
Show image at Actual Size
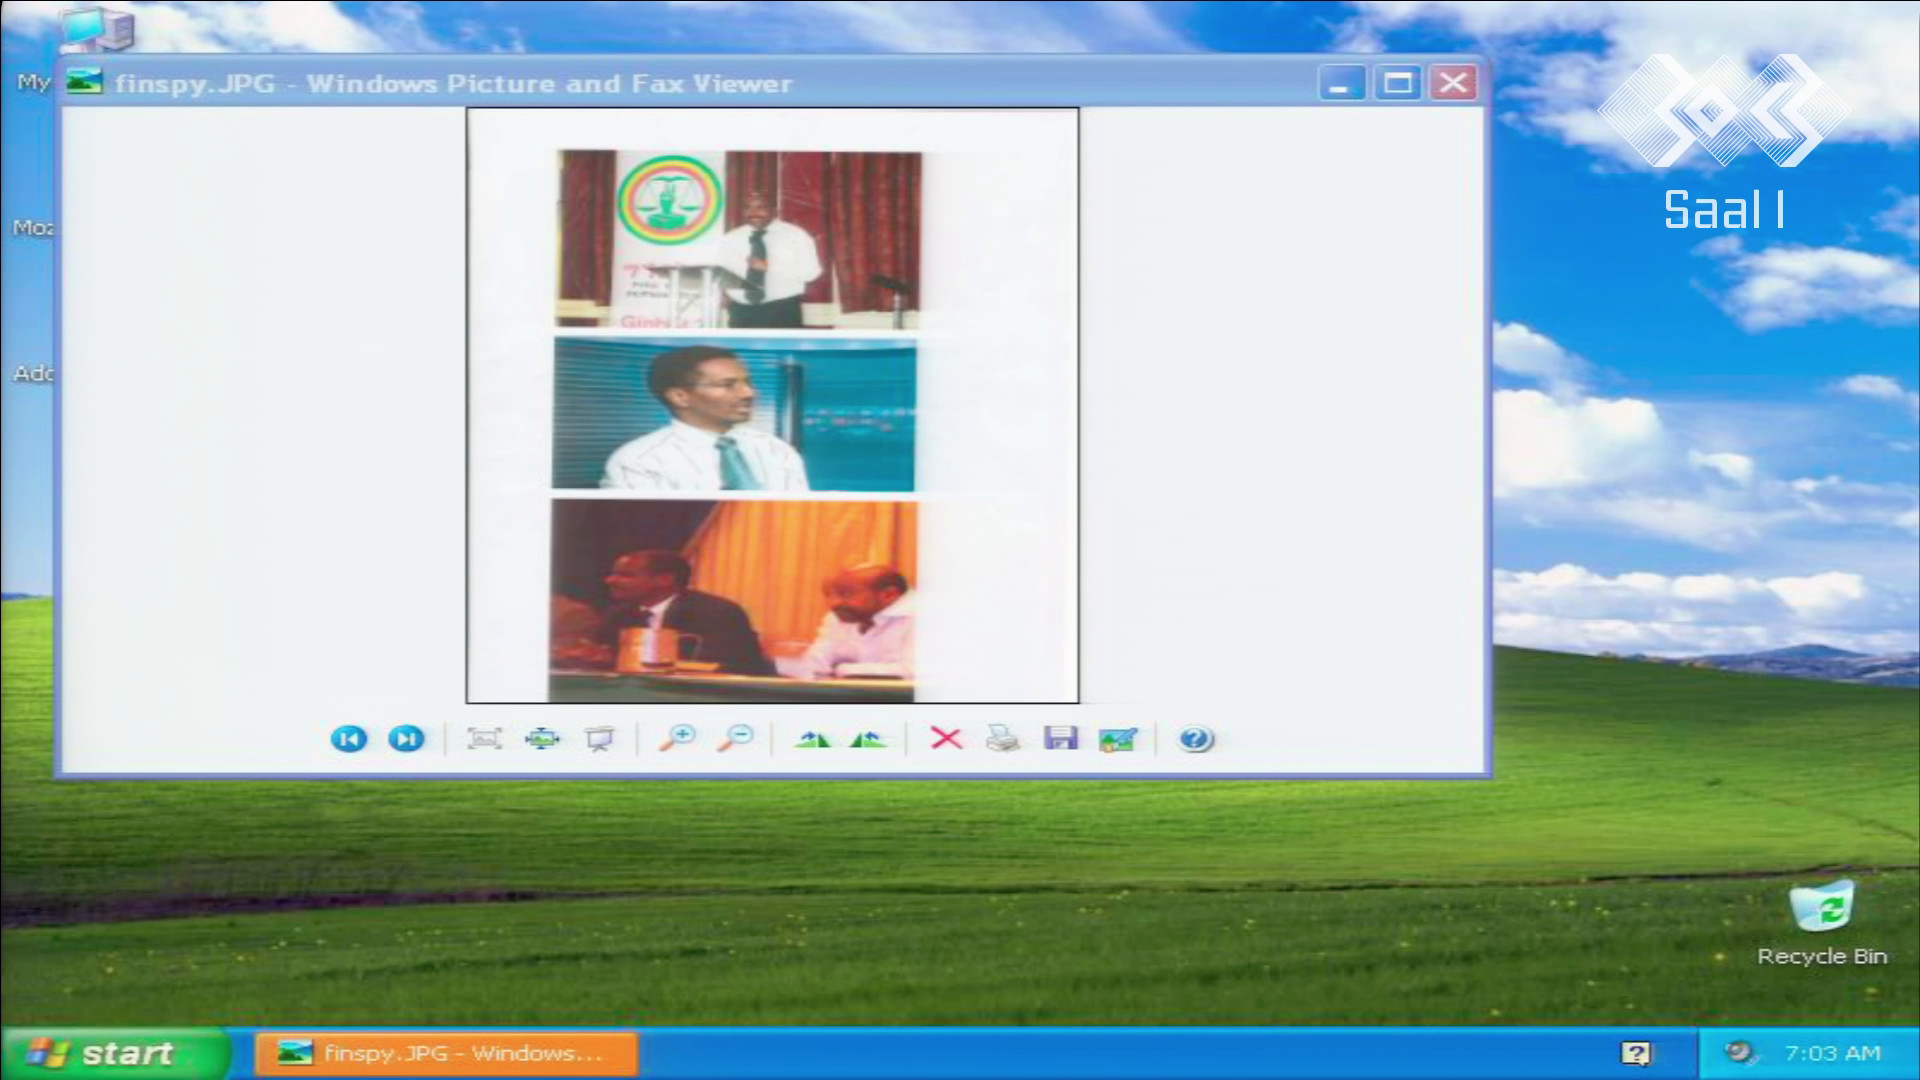[x=542, y=739]
